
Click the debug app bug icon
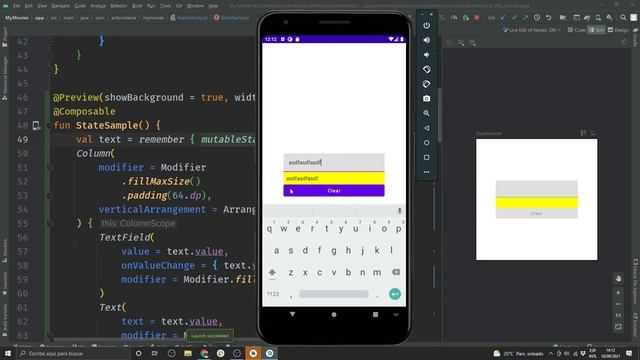tap(466, 18)
